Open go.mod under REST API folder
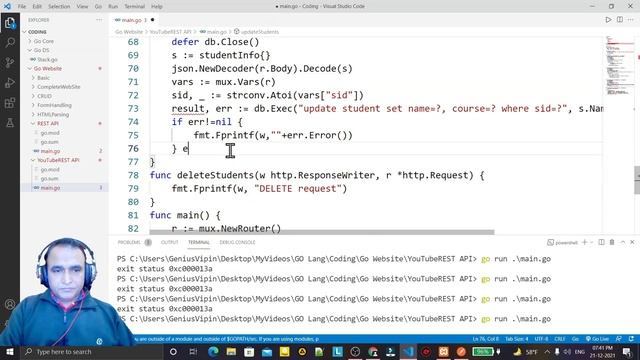Screen dimensions: 640x360 pyautogui.click(x=50, y=133)
